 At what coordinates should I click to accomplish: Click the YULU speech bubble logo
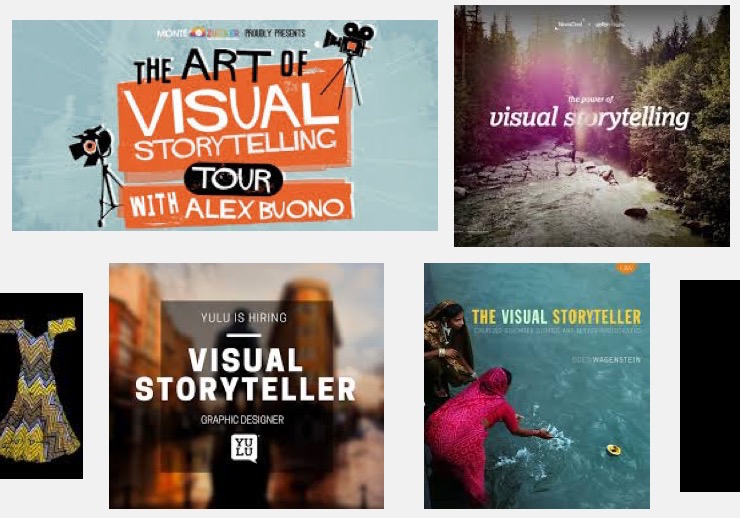click(x=244, y=448)
